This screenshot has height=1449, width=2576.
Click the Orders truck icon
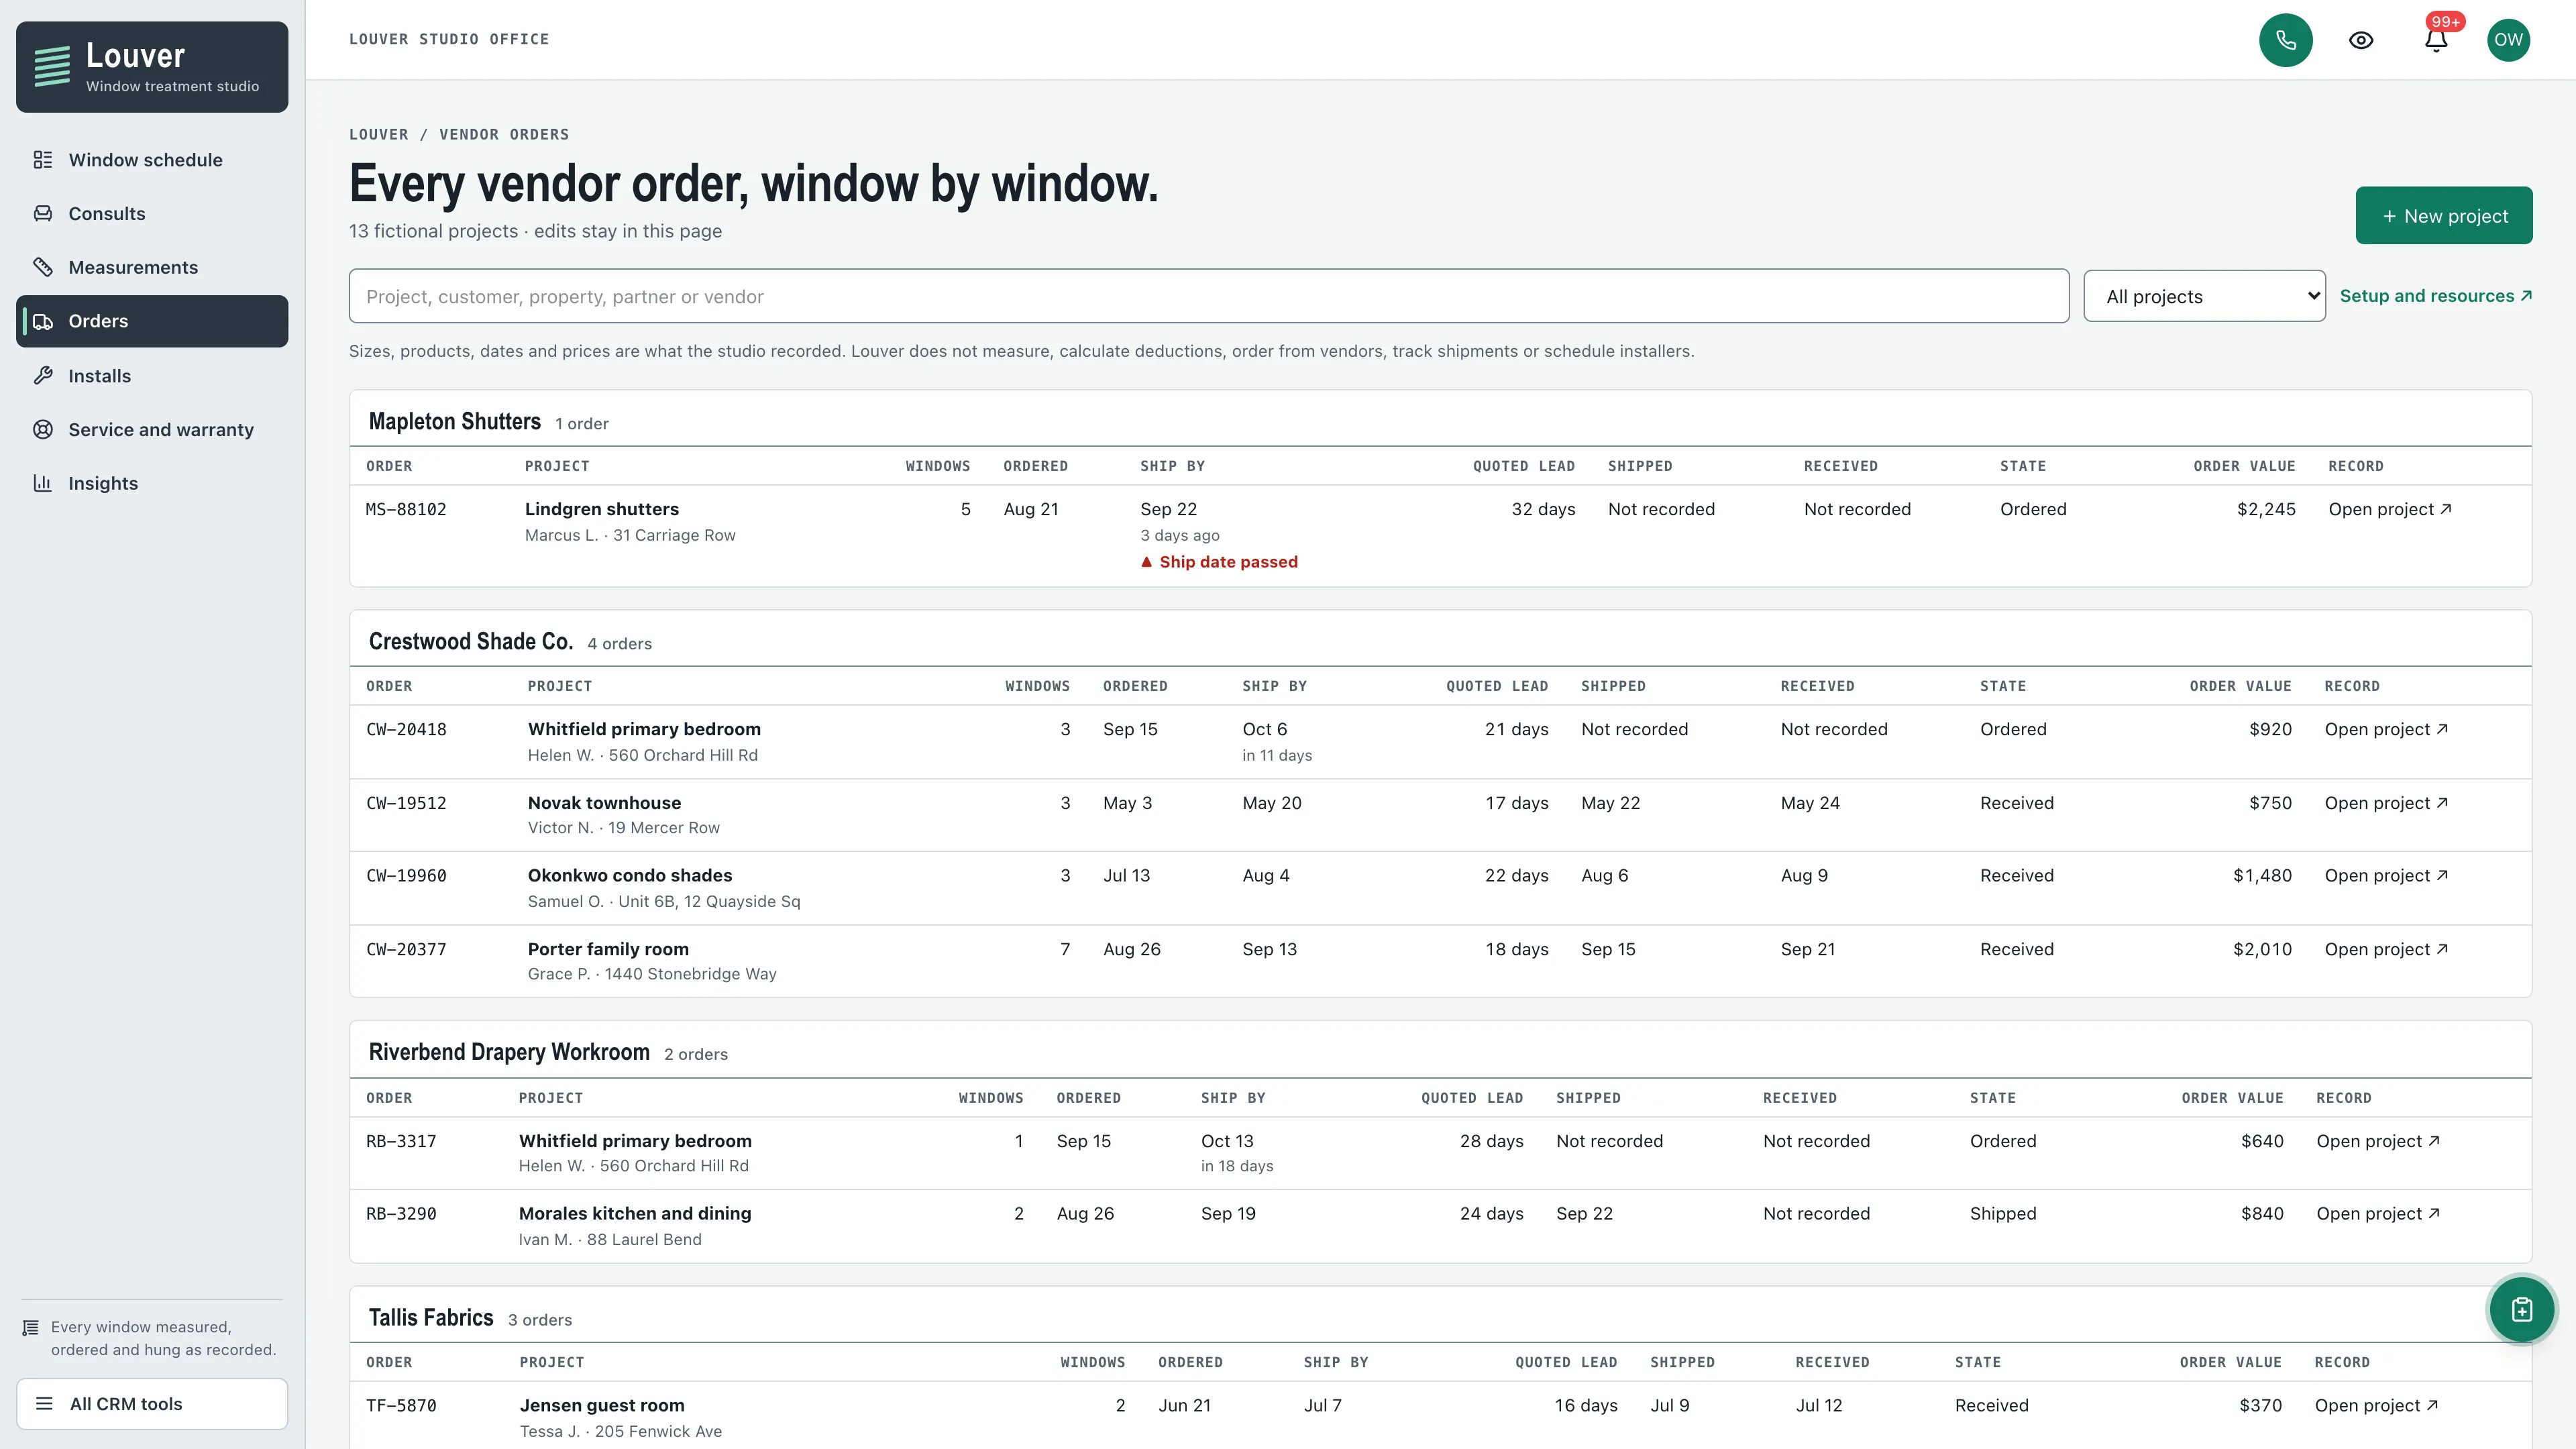(x=43, y=321)
